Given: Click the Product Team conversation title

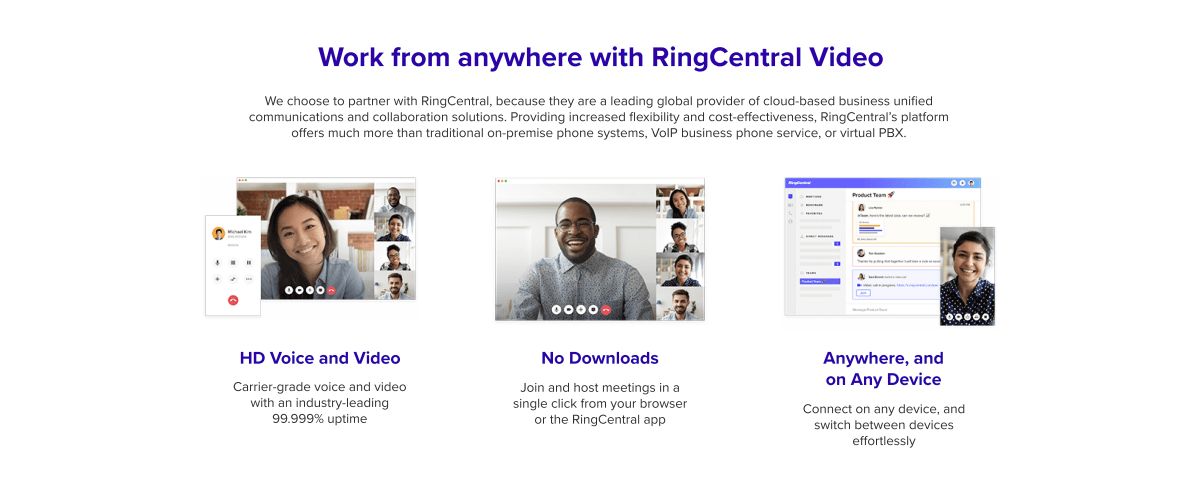Looking at the screenshot, I should (873, 195).
